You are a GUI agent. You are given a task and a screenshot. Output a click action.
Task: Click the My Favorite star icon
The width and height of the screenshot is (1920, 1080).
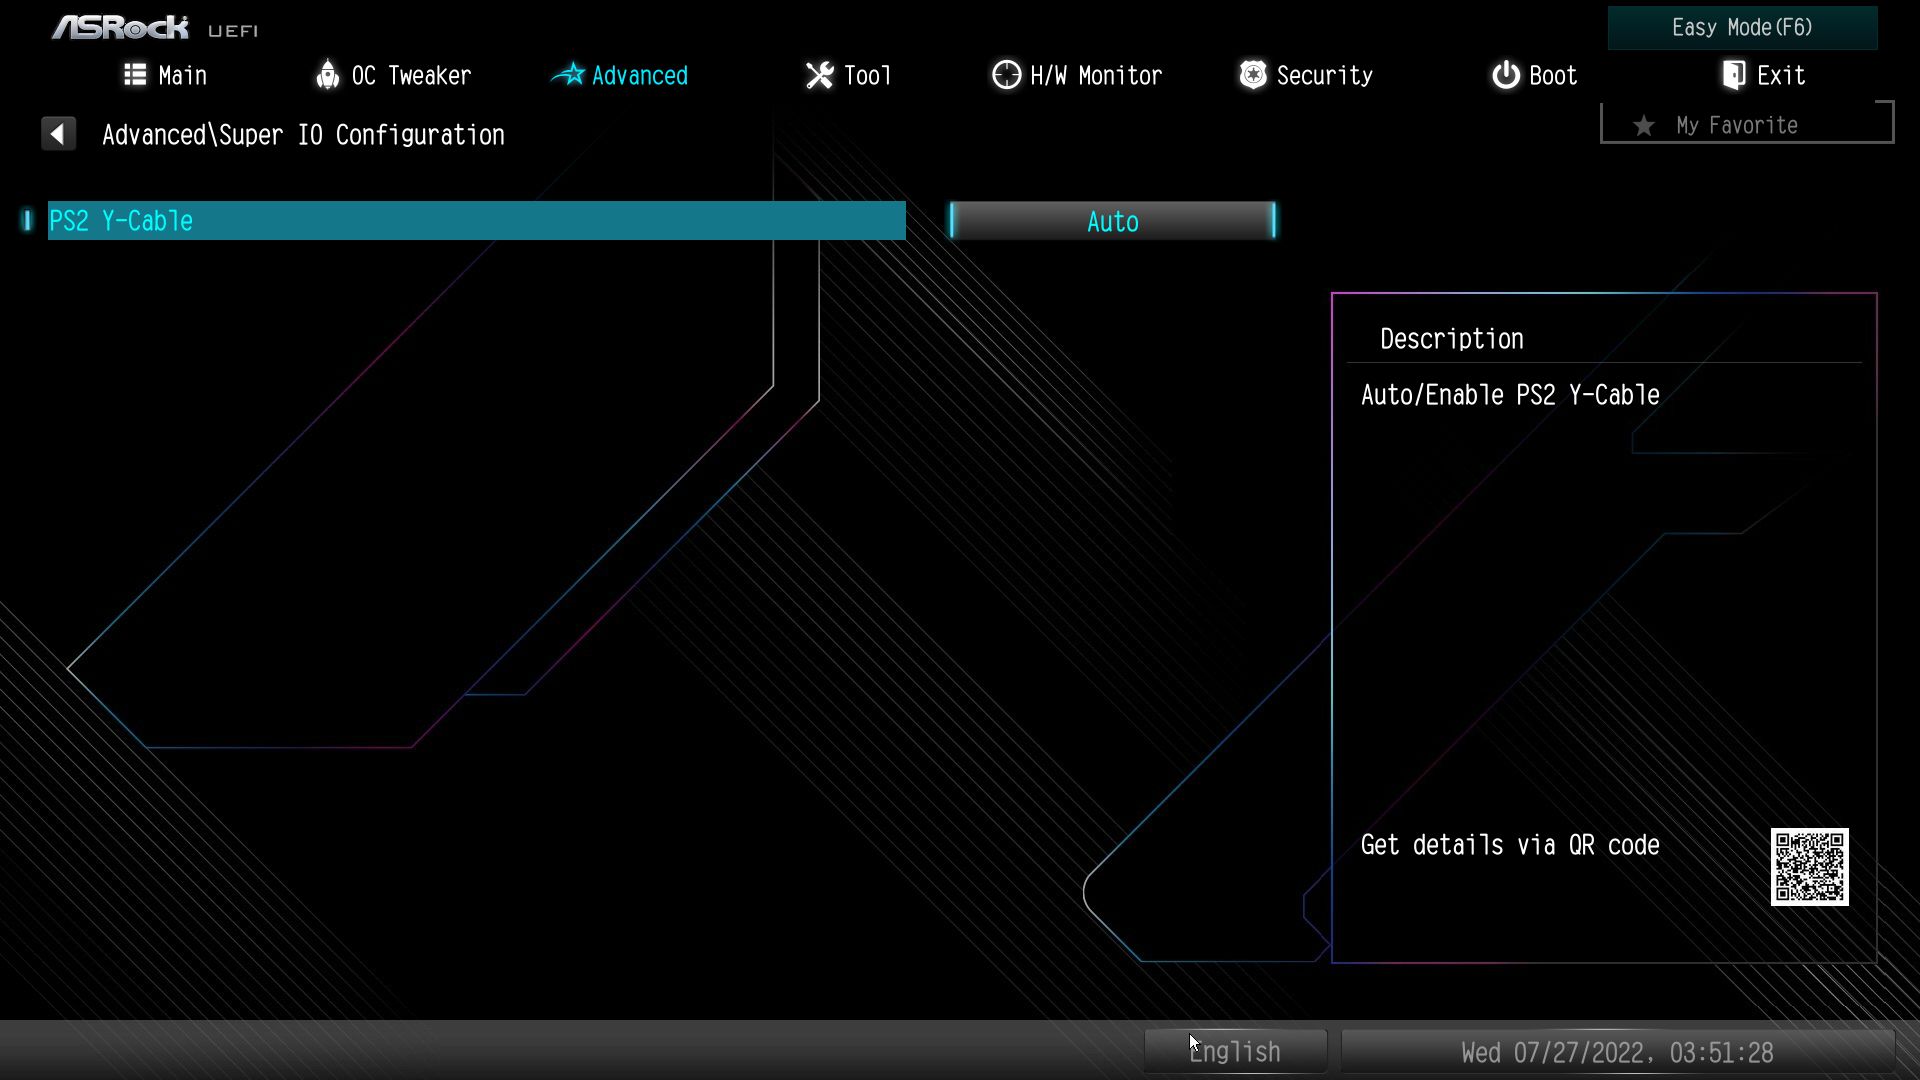1643,126
